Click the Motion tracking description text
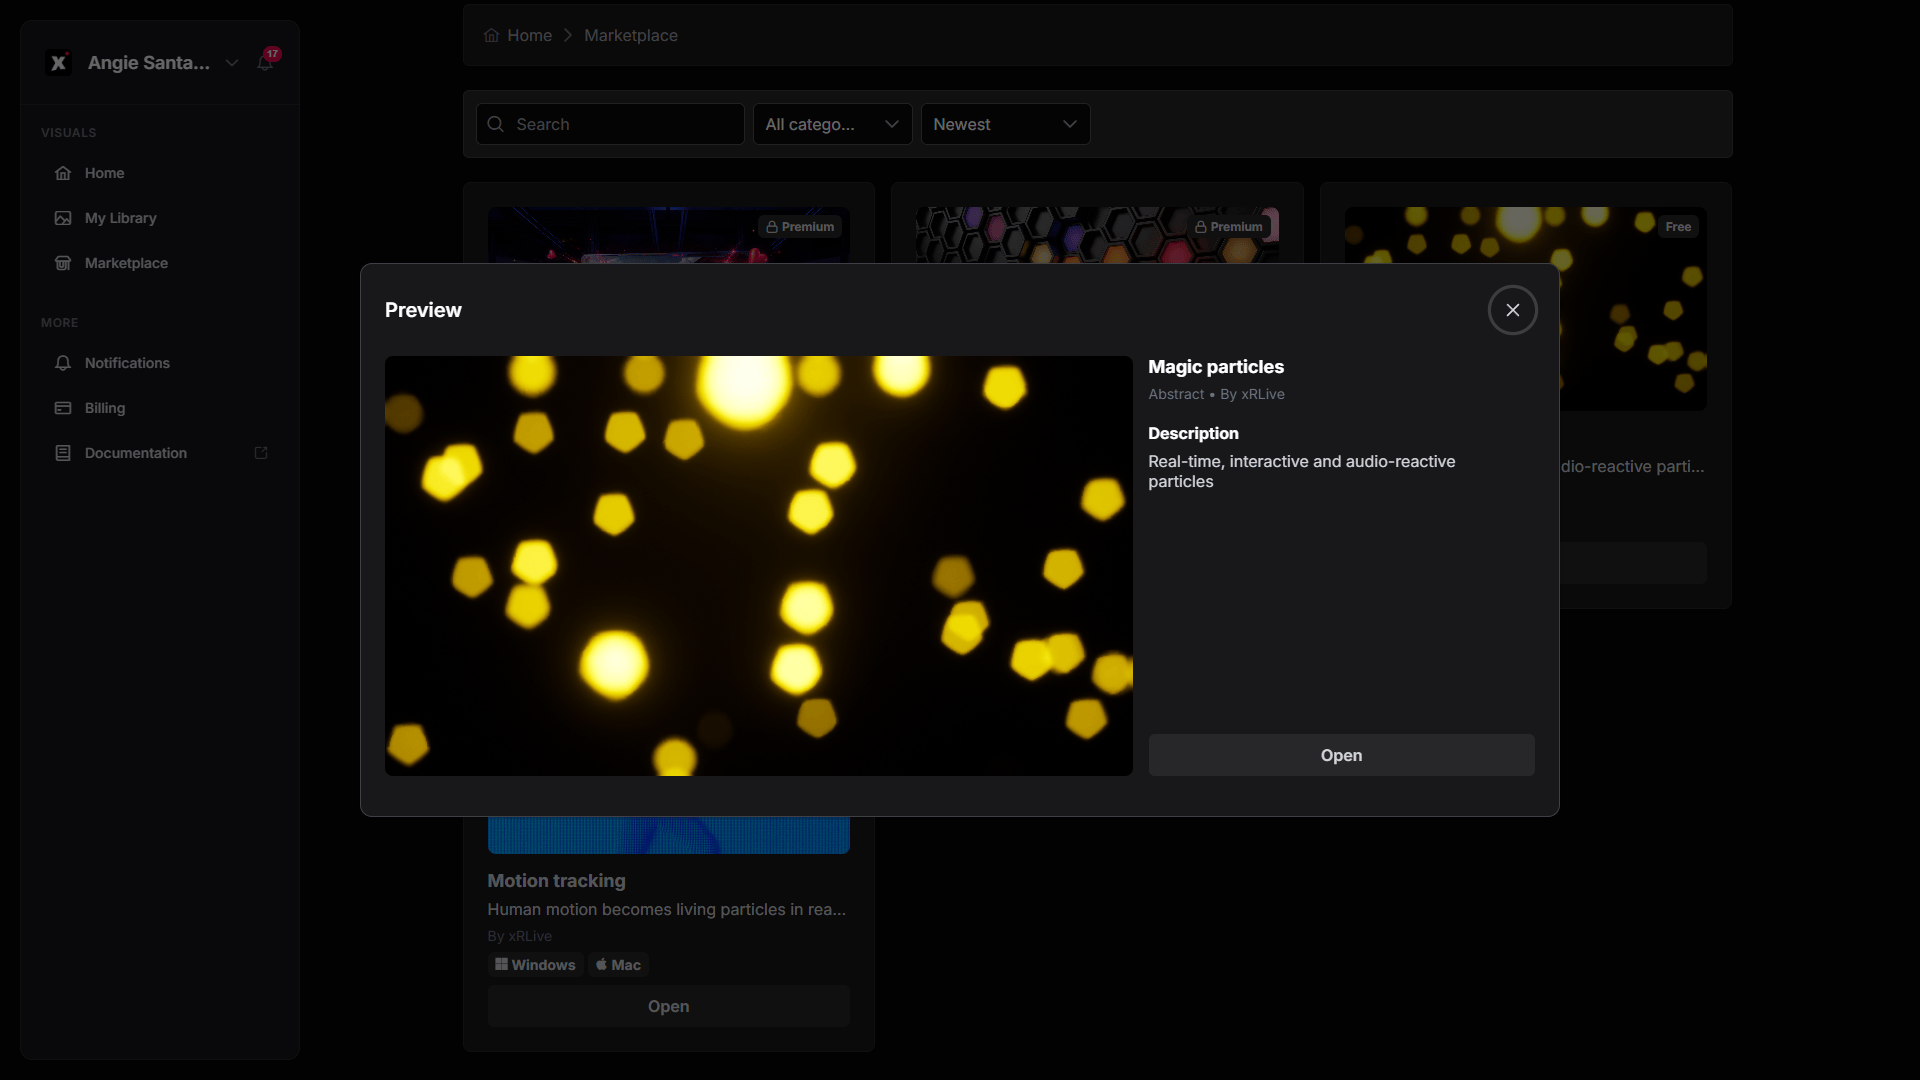 pyautogui.click(x=666, y=909)
